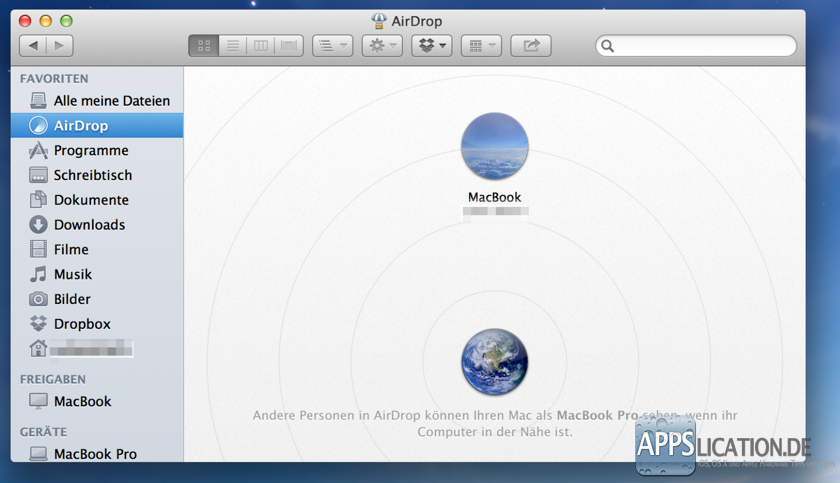Screen dimensions: 840x483
Task: Click the Dokumente icon
Action: (38, 200)
